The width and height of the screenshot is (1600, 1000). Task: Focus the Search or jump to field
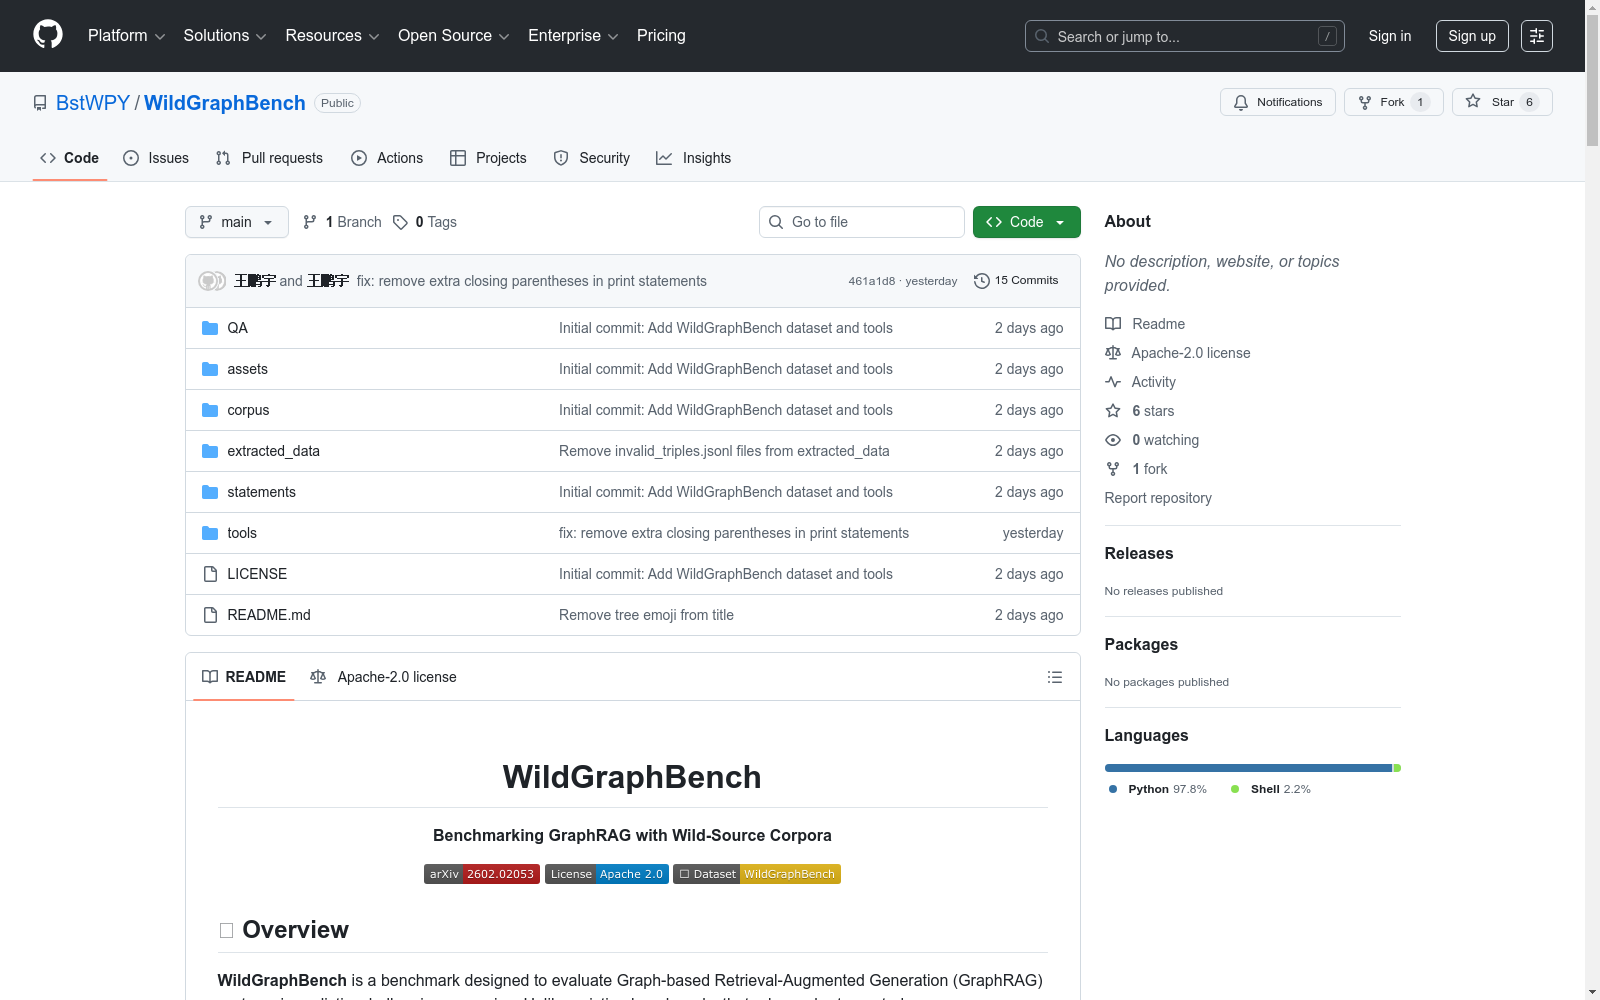1185,36
